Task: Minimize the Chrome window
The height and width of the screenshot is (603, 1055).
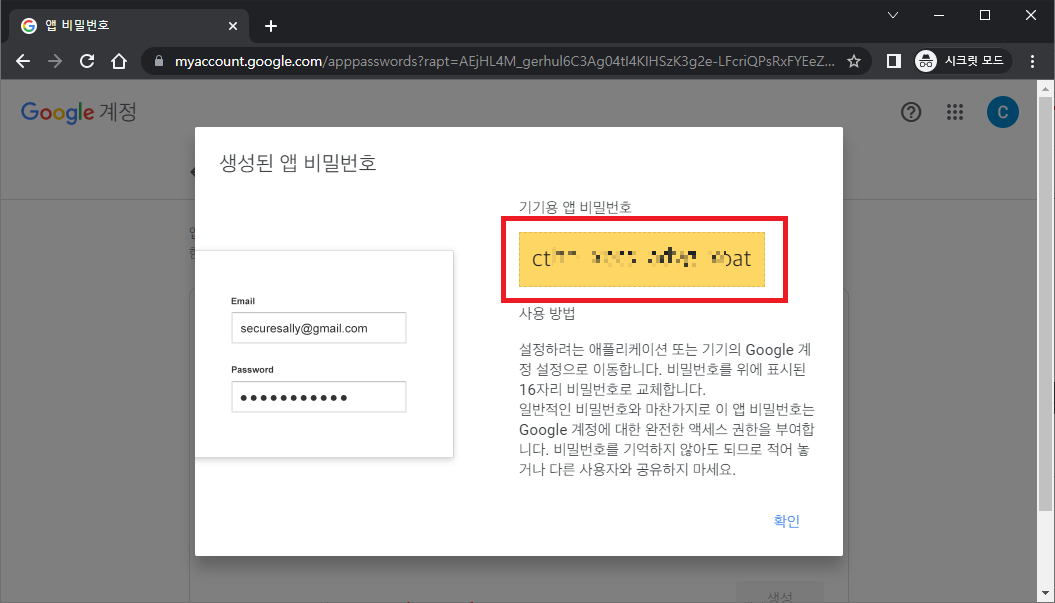Action: [939, 15]
